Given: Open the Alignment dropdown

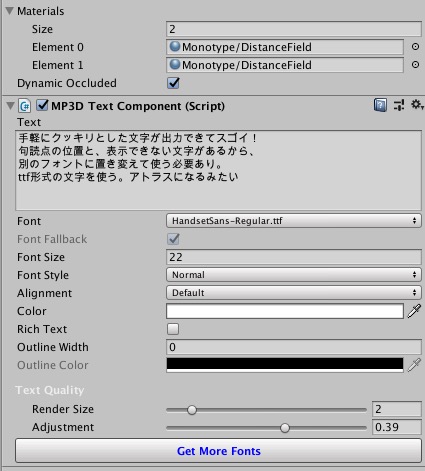Looking at the screenshot, I should pyautogui.click(x=294, y=293).
